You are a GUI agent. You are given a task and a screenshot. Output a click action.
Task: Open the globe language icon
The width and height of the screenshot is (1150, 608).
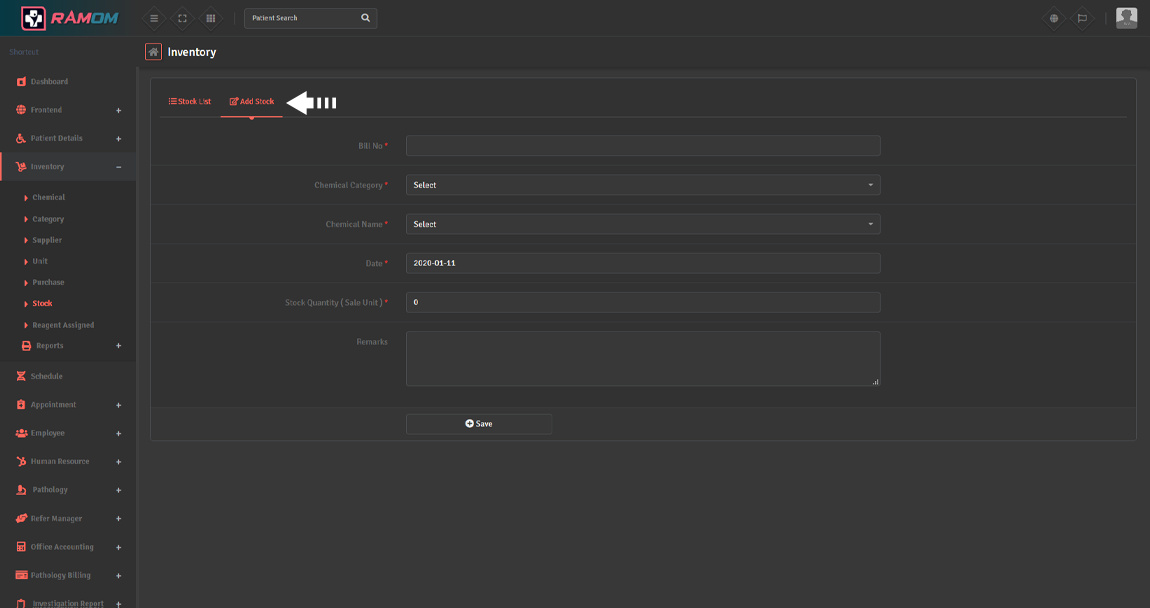click(1054, 18)
